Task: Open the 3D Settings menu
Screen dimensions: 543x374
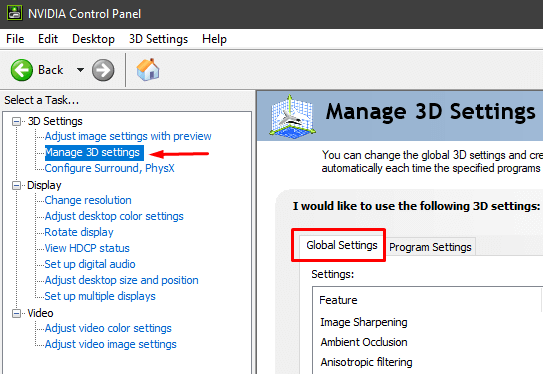Action: tap(158, 39)
